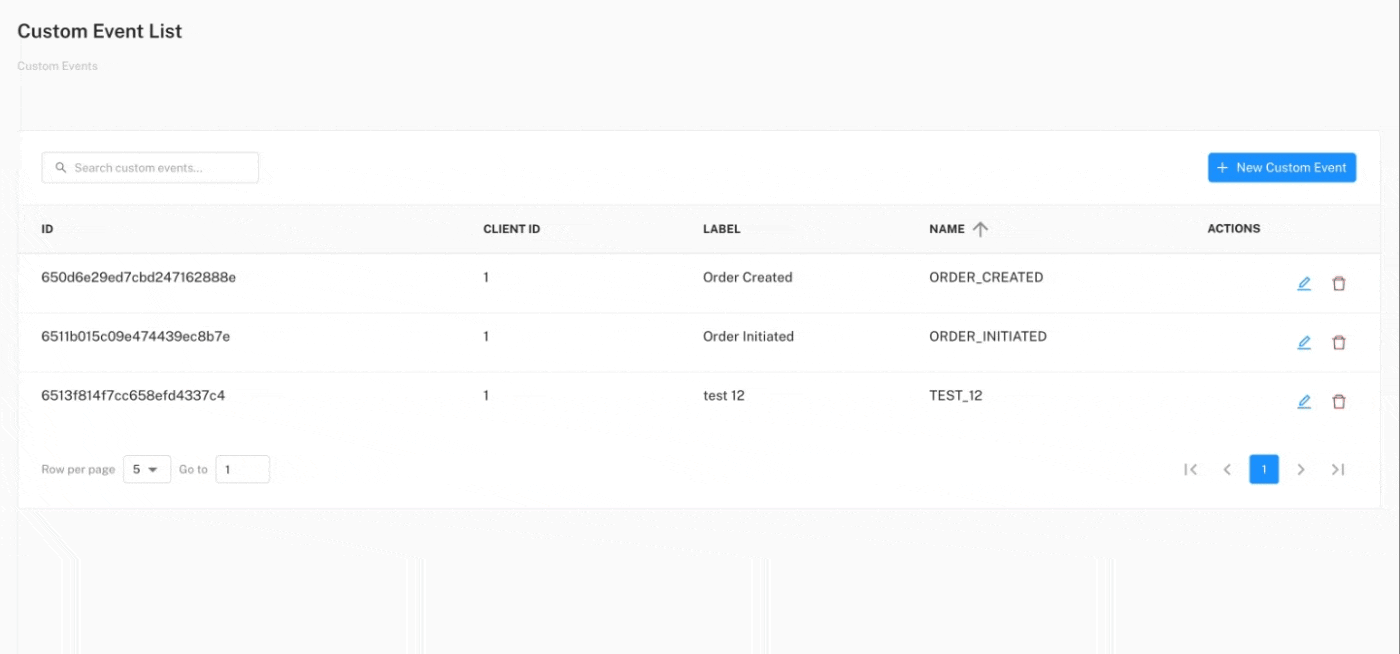The height and width of the screenshot is (654, 1400).
Task: Edit the ORDER_CREATED event
Action: point(1304,283)
